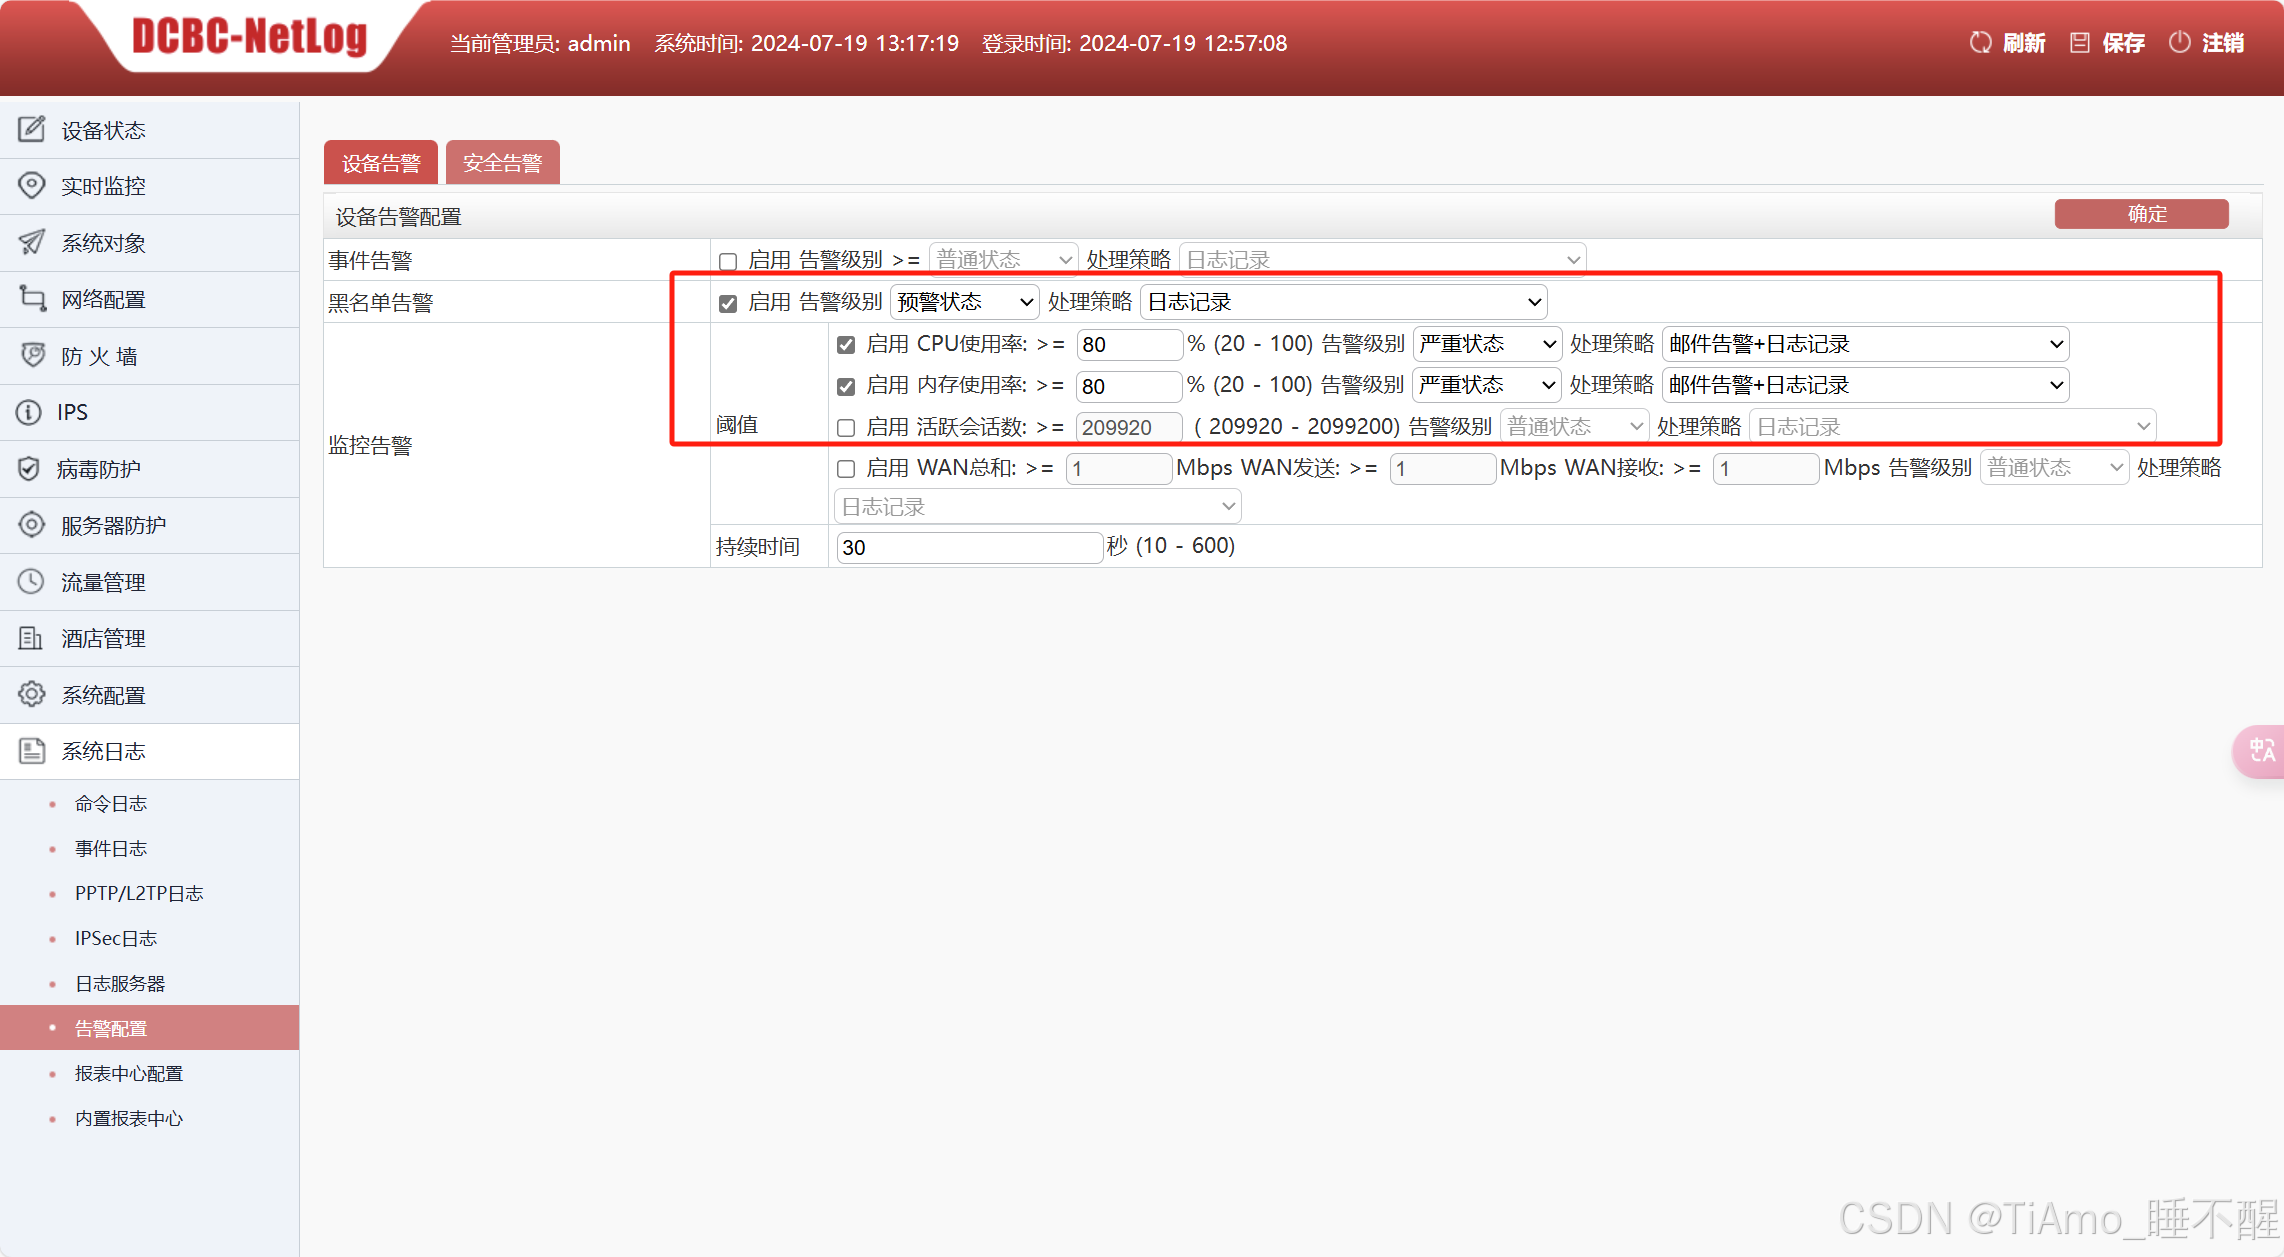Toggle the 内存使用率 启用 checkbox
This screenshot has height=1257, width=2284.
click(846, 386)
